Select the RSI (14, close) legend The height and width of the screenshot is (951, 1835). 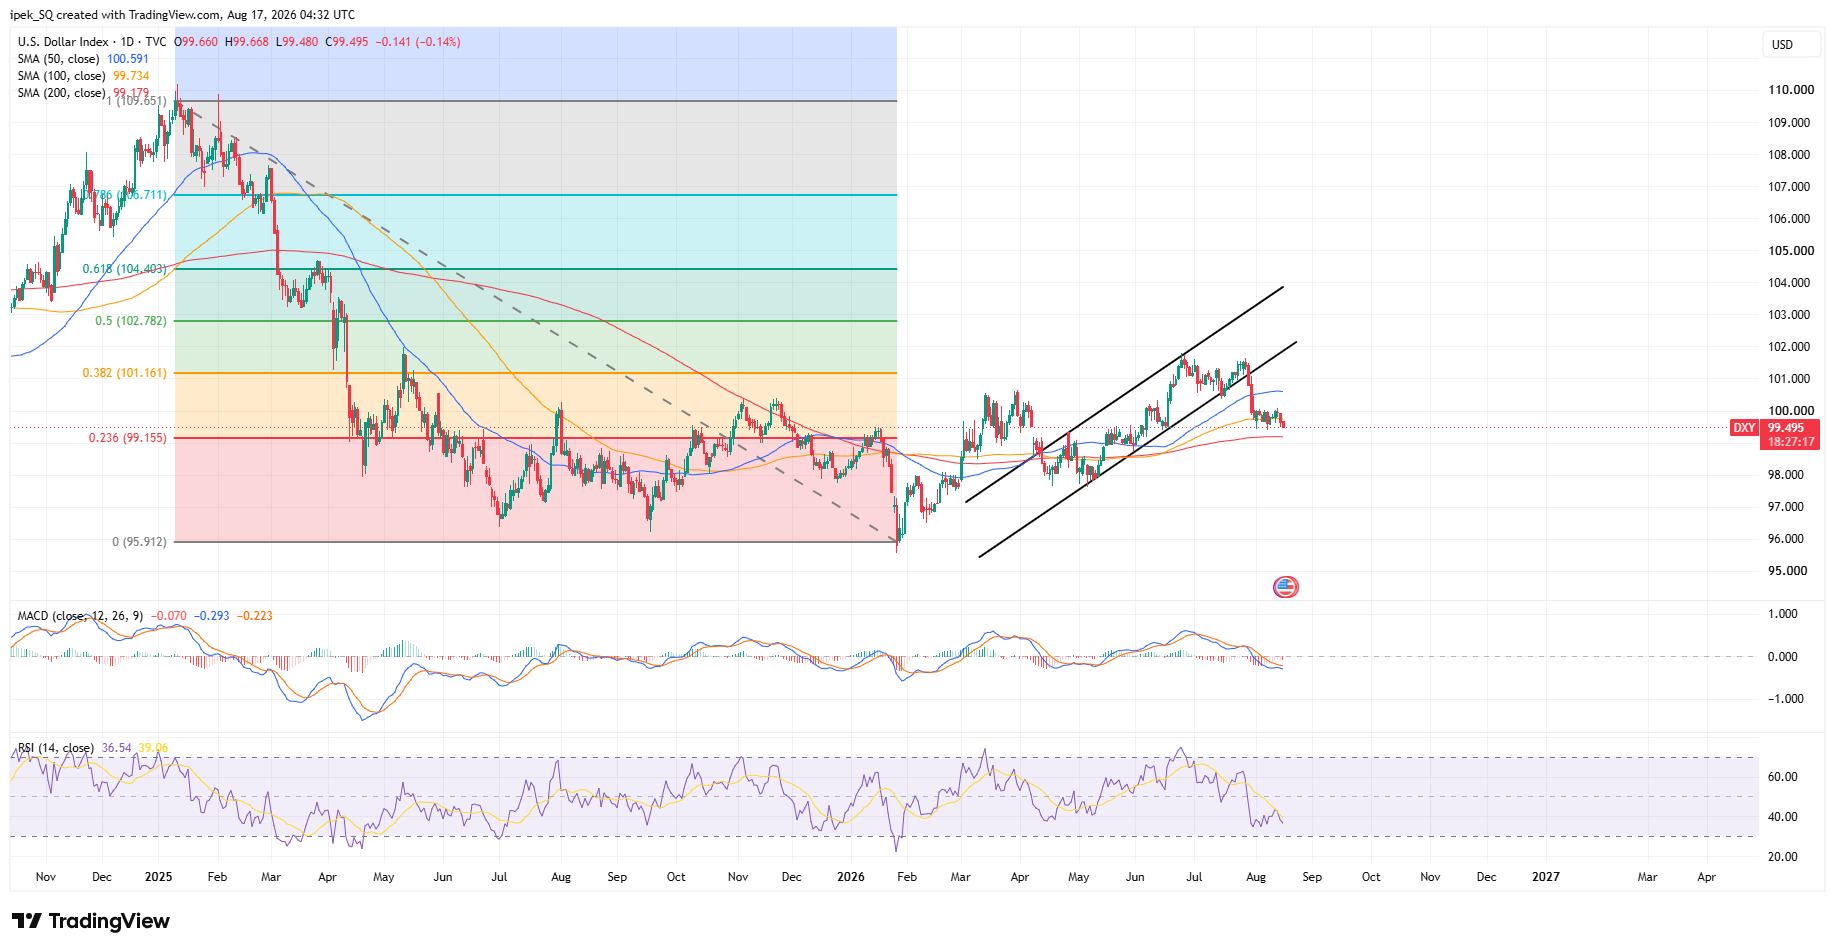pyautogui.click(x=56, y=748)
